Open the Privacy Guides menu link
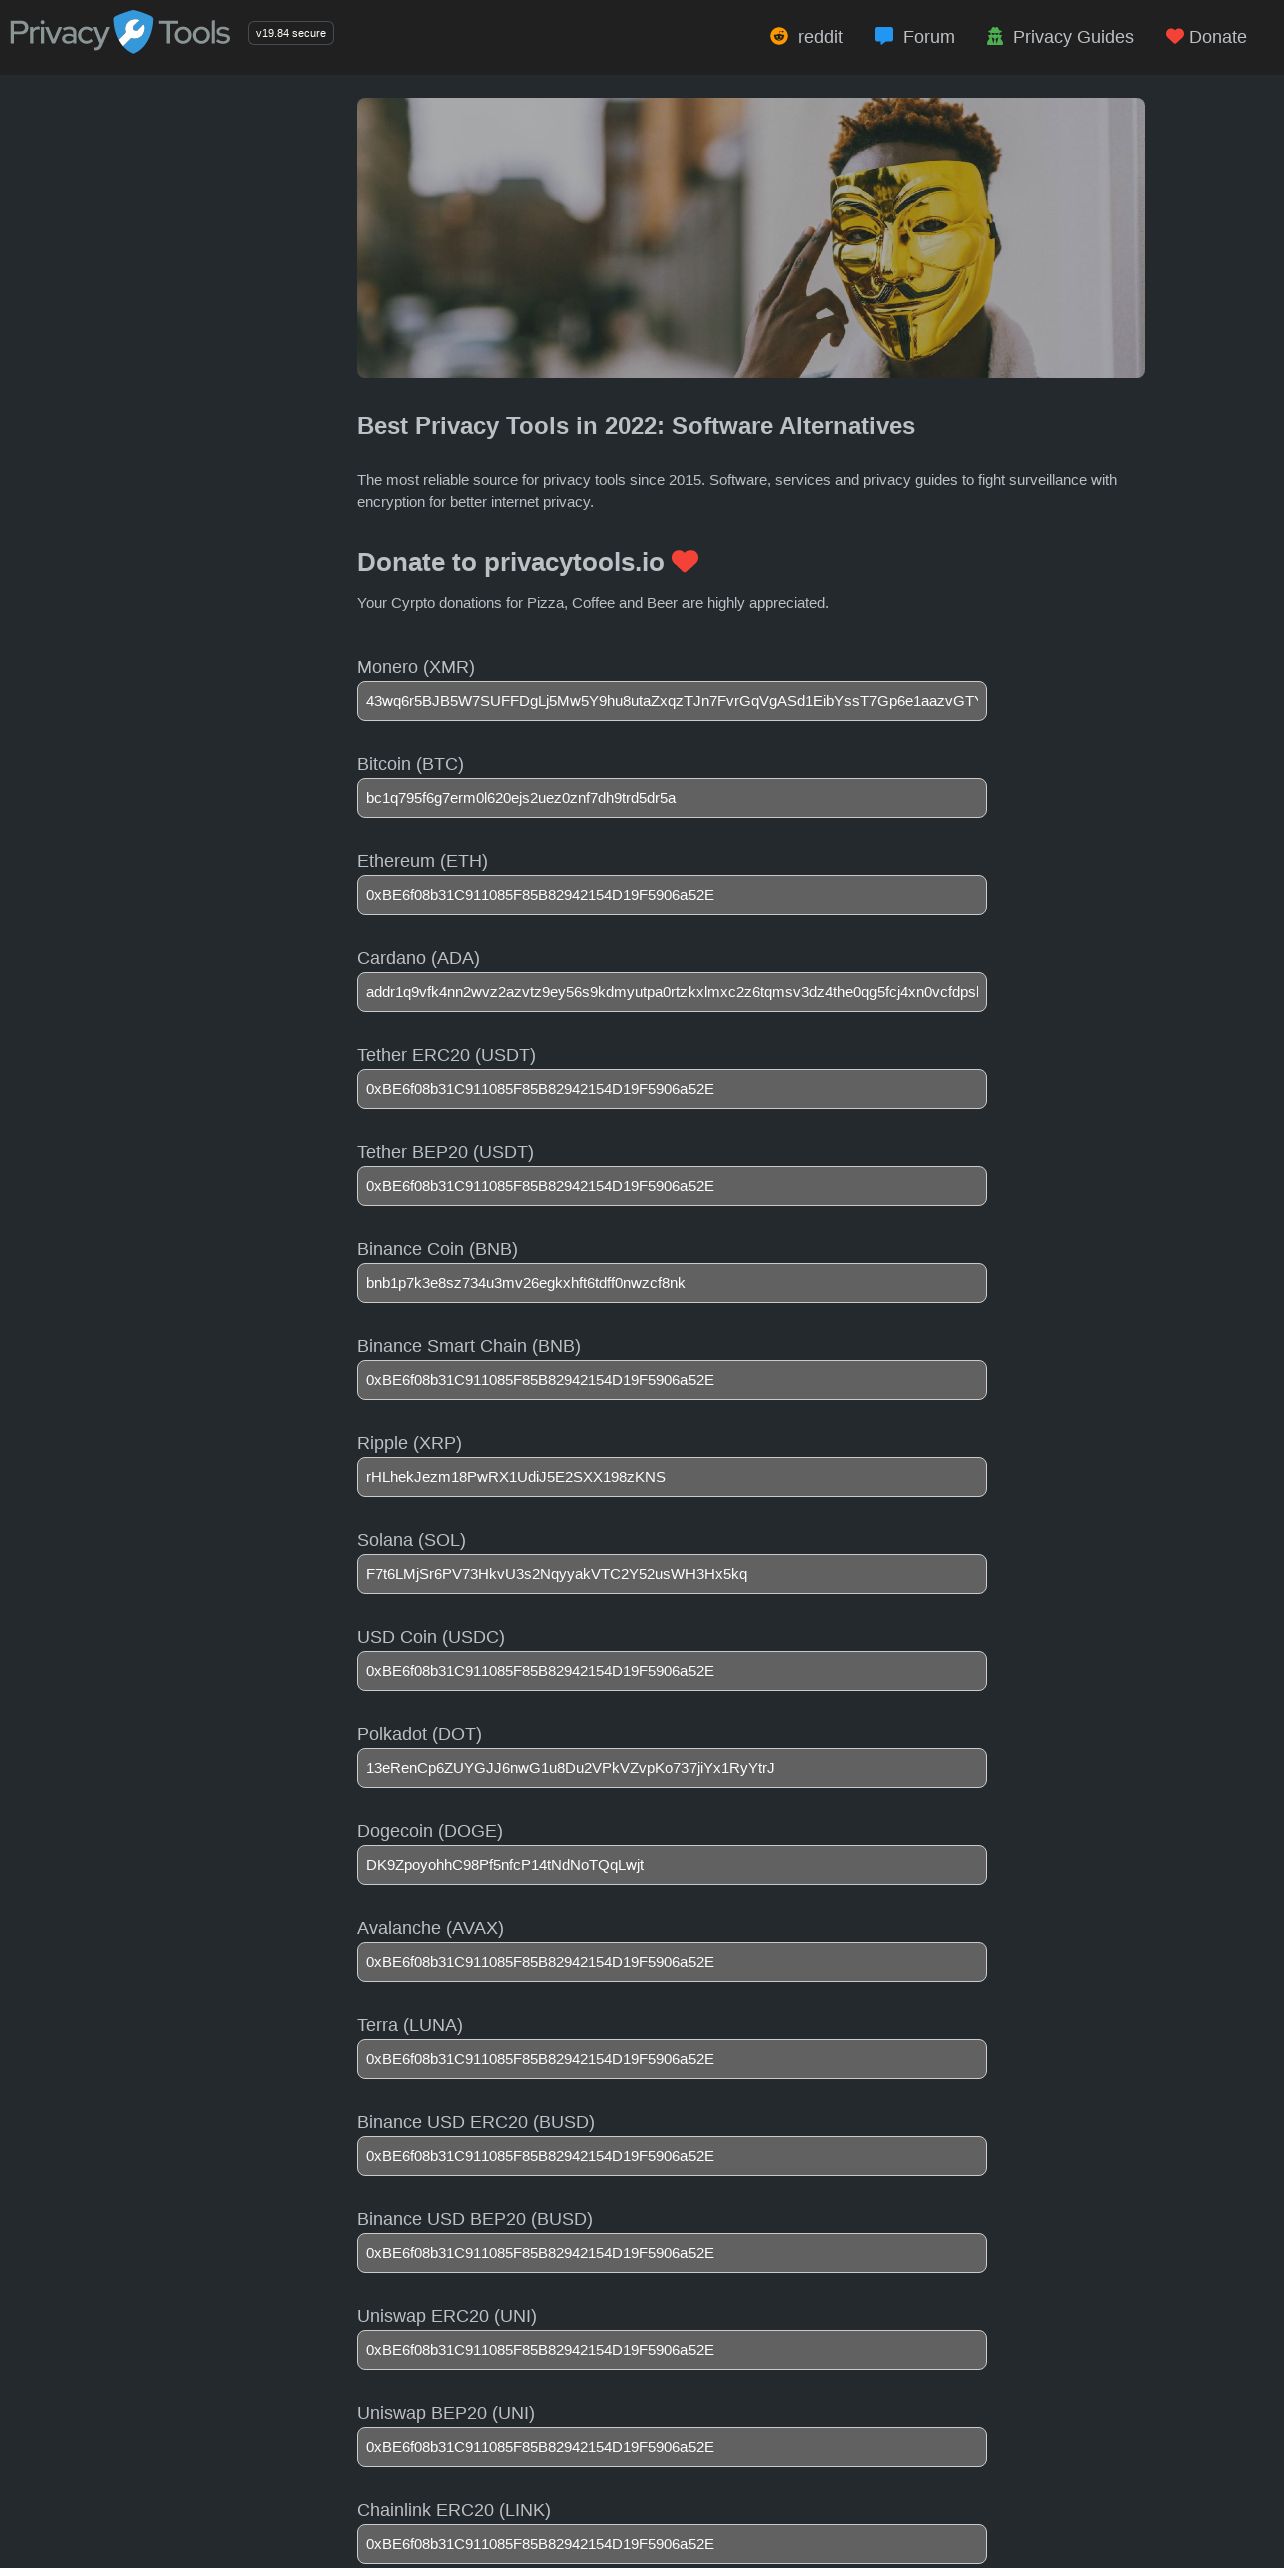 [1073, 37]
